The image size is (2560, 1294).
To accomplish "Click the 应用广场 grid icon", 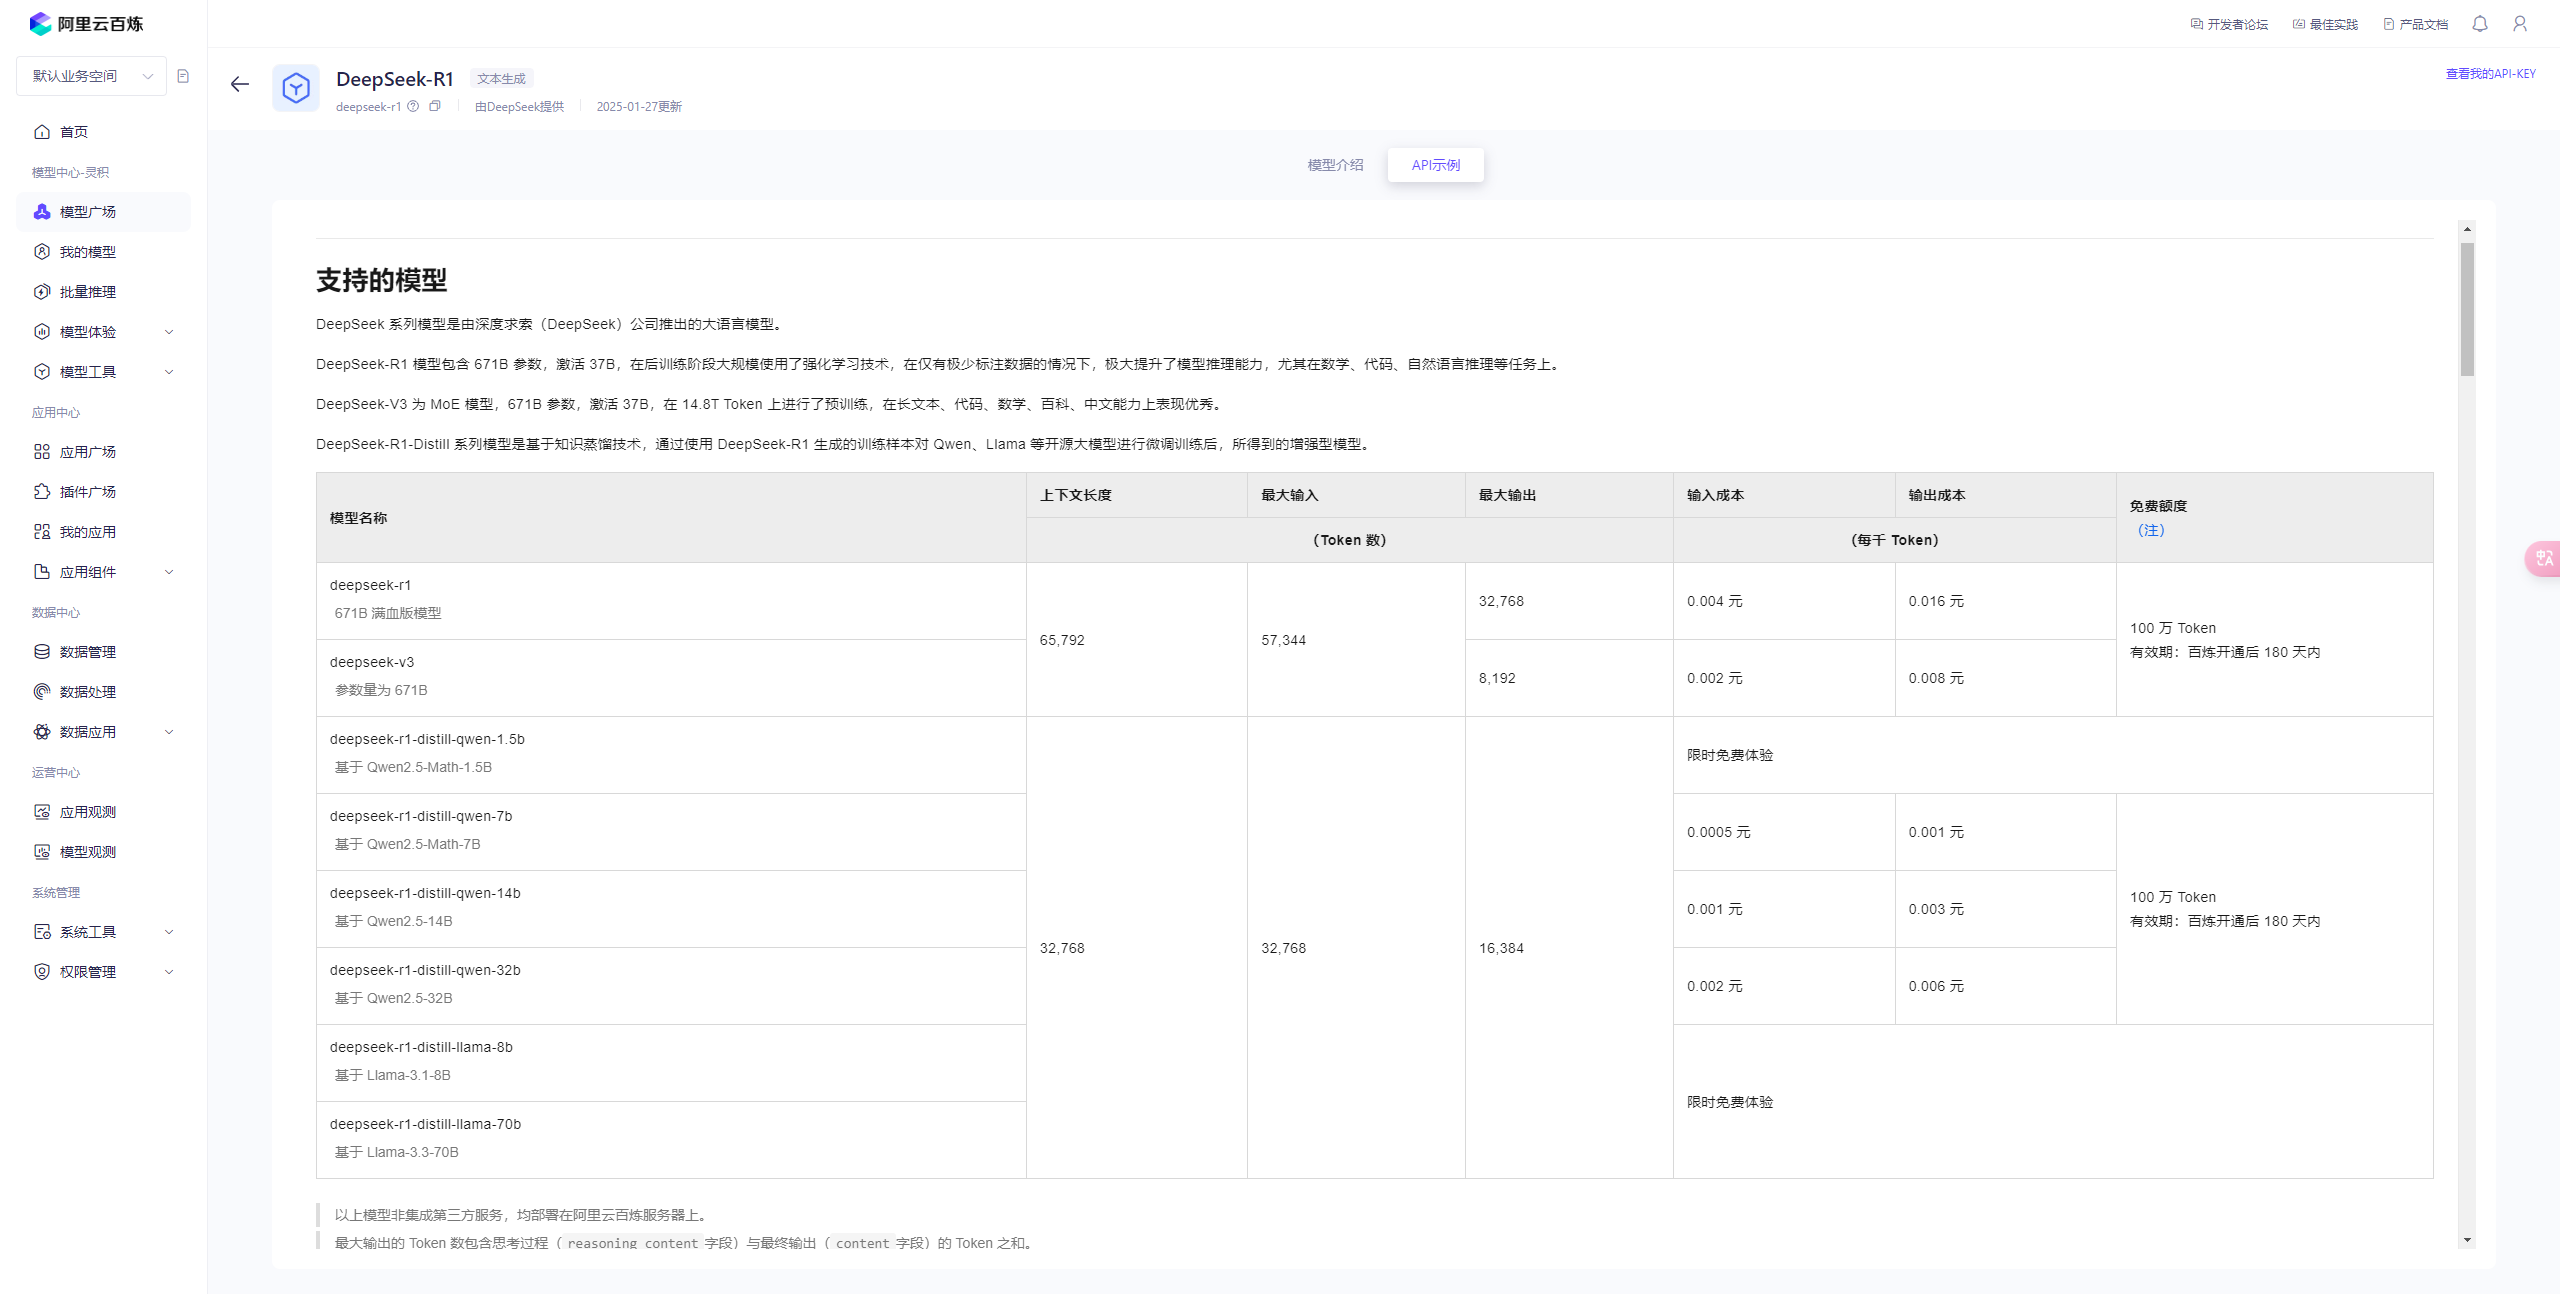I will 42,452.
